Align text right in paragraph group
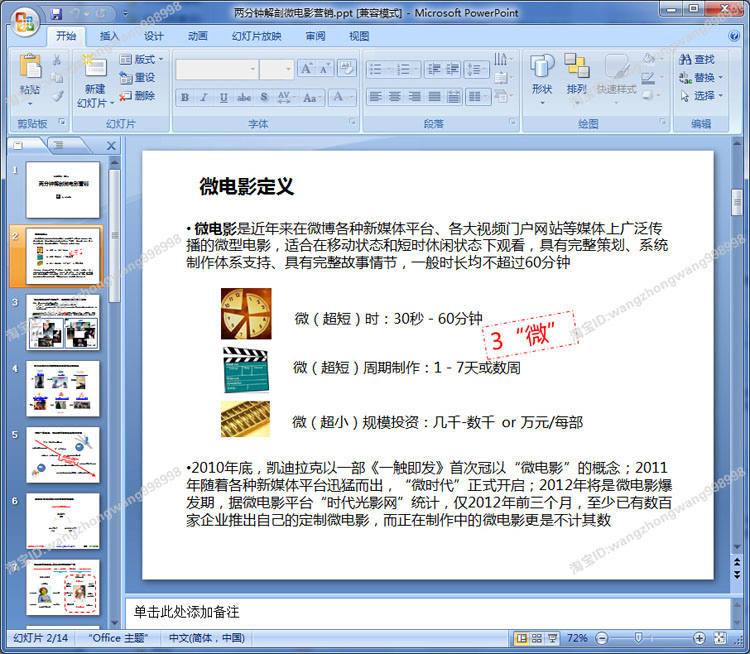750x654 pixels. click(x=414, y=97)
